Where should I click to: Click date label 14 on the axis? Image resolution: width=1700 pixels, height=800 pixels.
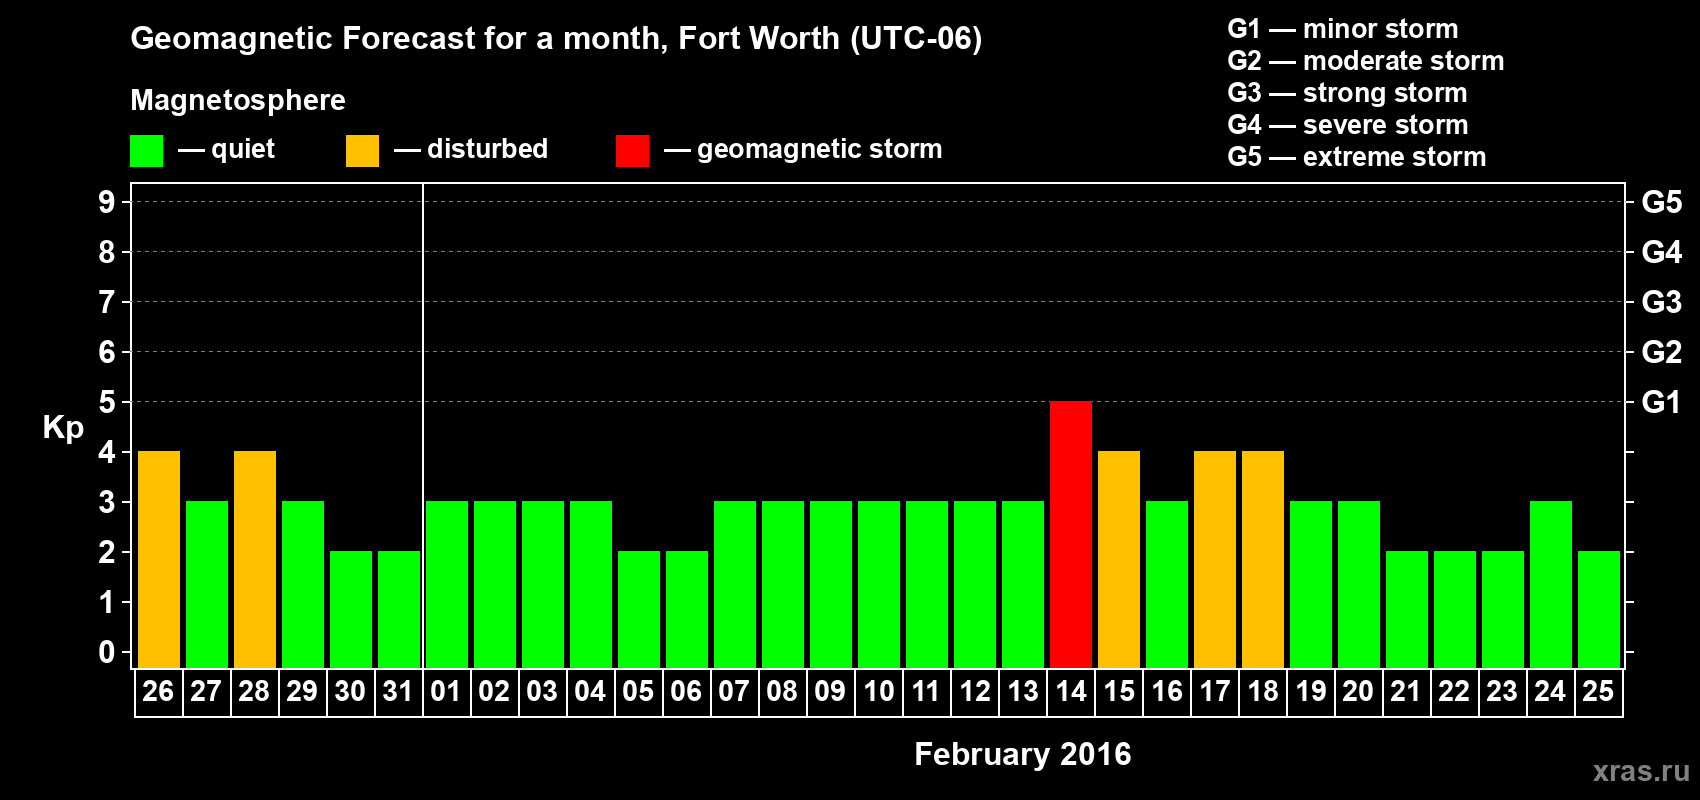(x=1071, y=692)
